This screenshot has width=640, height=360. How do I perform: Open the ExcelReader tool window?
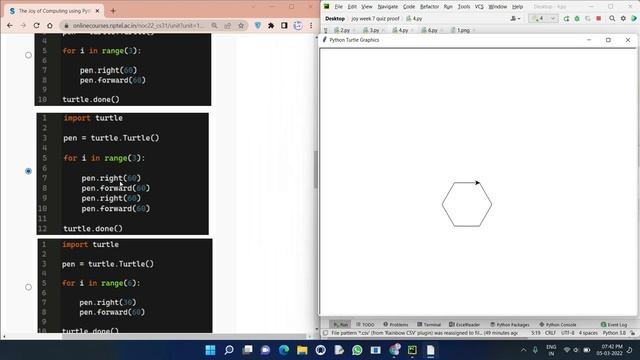point(464,324)
